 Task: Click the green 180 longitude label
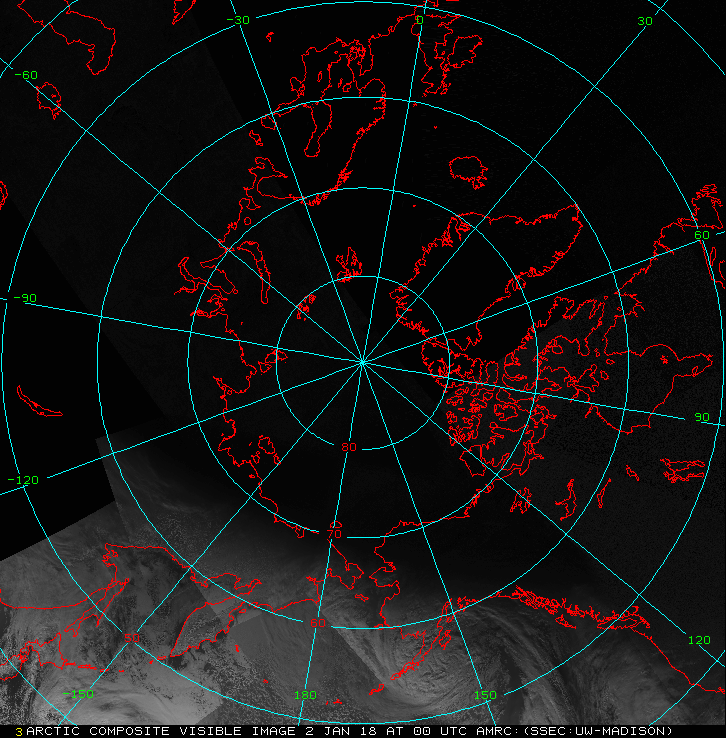tap(305, 695)
